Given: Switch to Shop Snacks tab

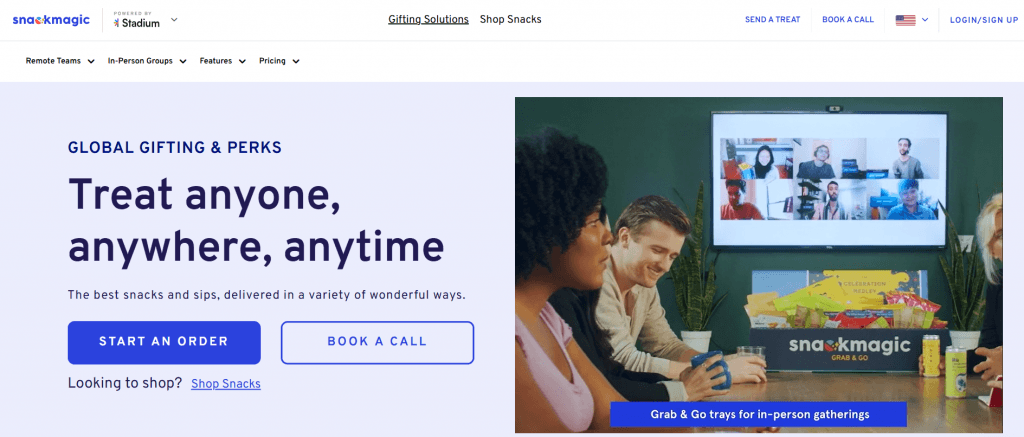Looking at the screenshot, I should (511, 20).
